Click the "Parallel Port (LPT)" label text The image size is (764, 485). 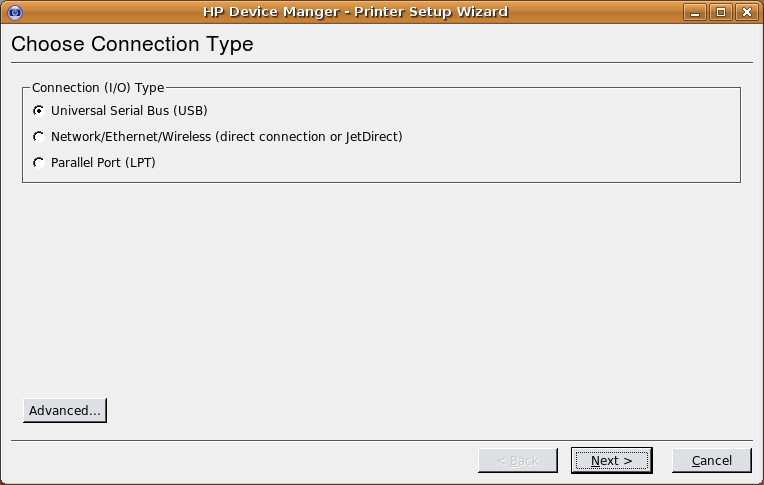tap(103, 162)
